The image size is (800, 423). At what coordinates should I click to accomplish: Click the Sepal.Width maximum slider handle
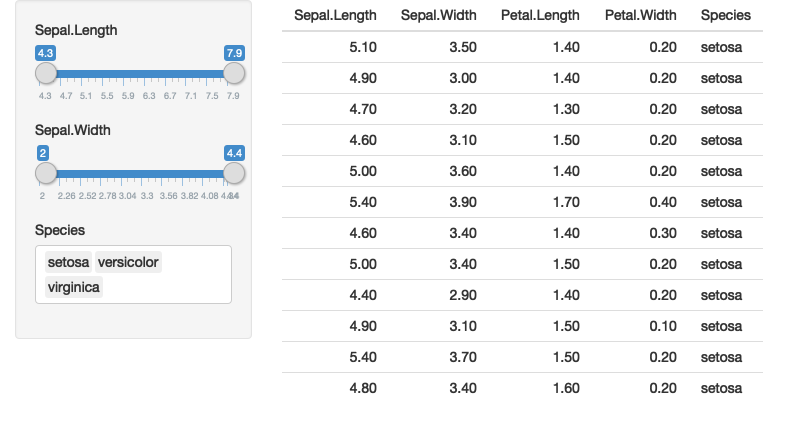point(234,173)
